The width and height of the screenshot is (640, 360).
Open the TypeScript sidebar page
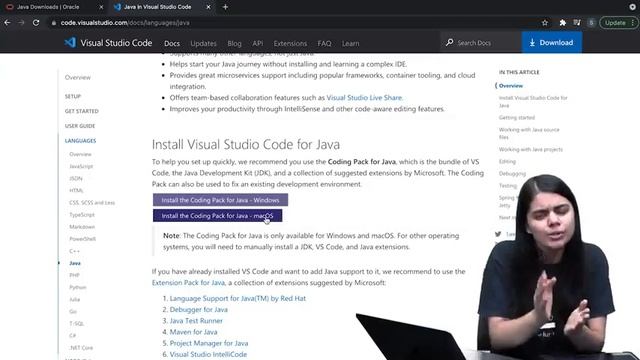click(x=82, y=215)
